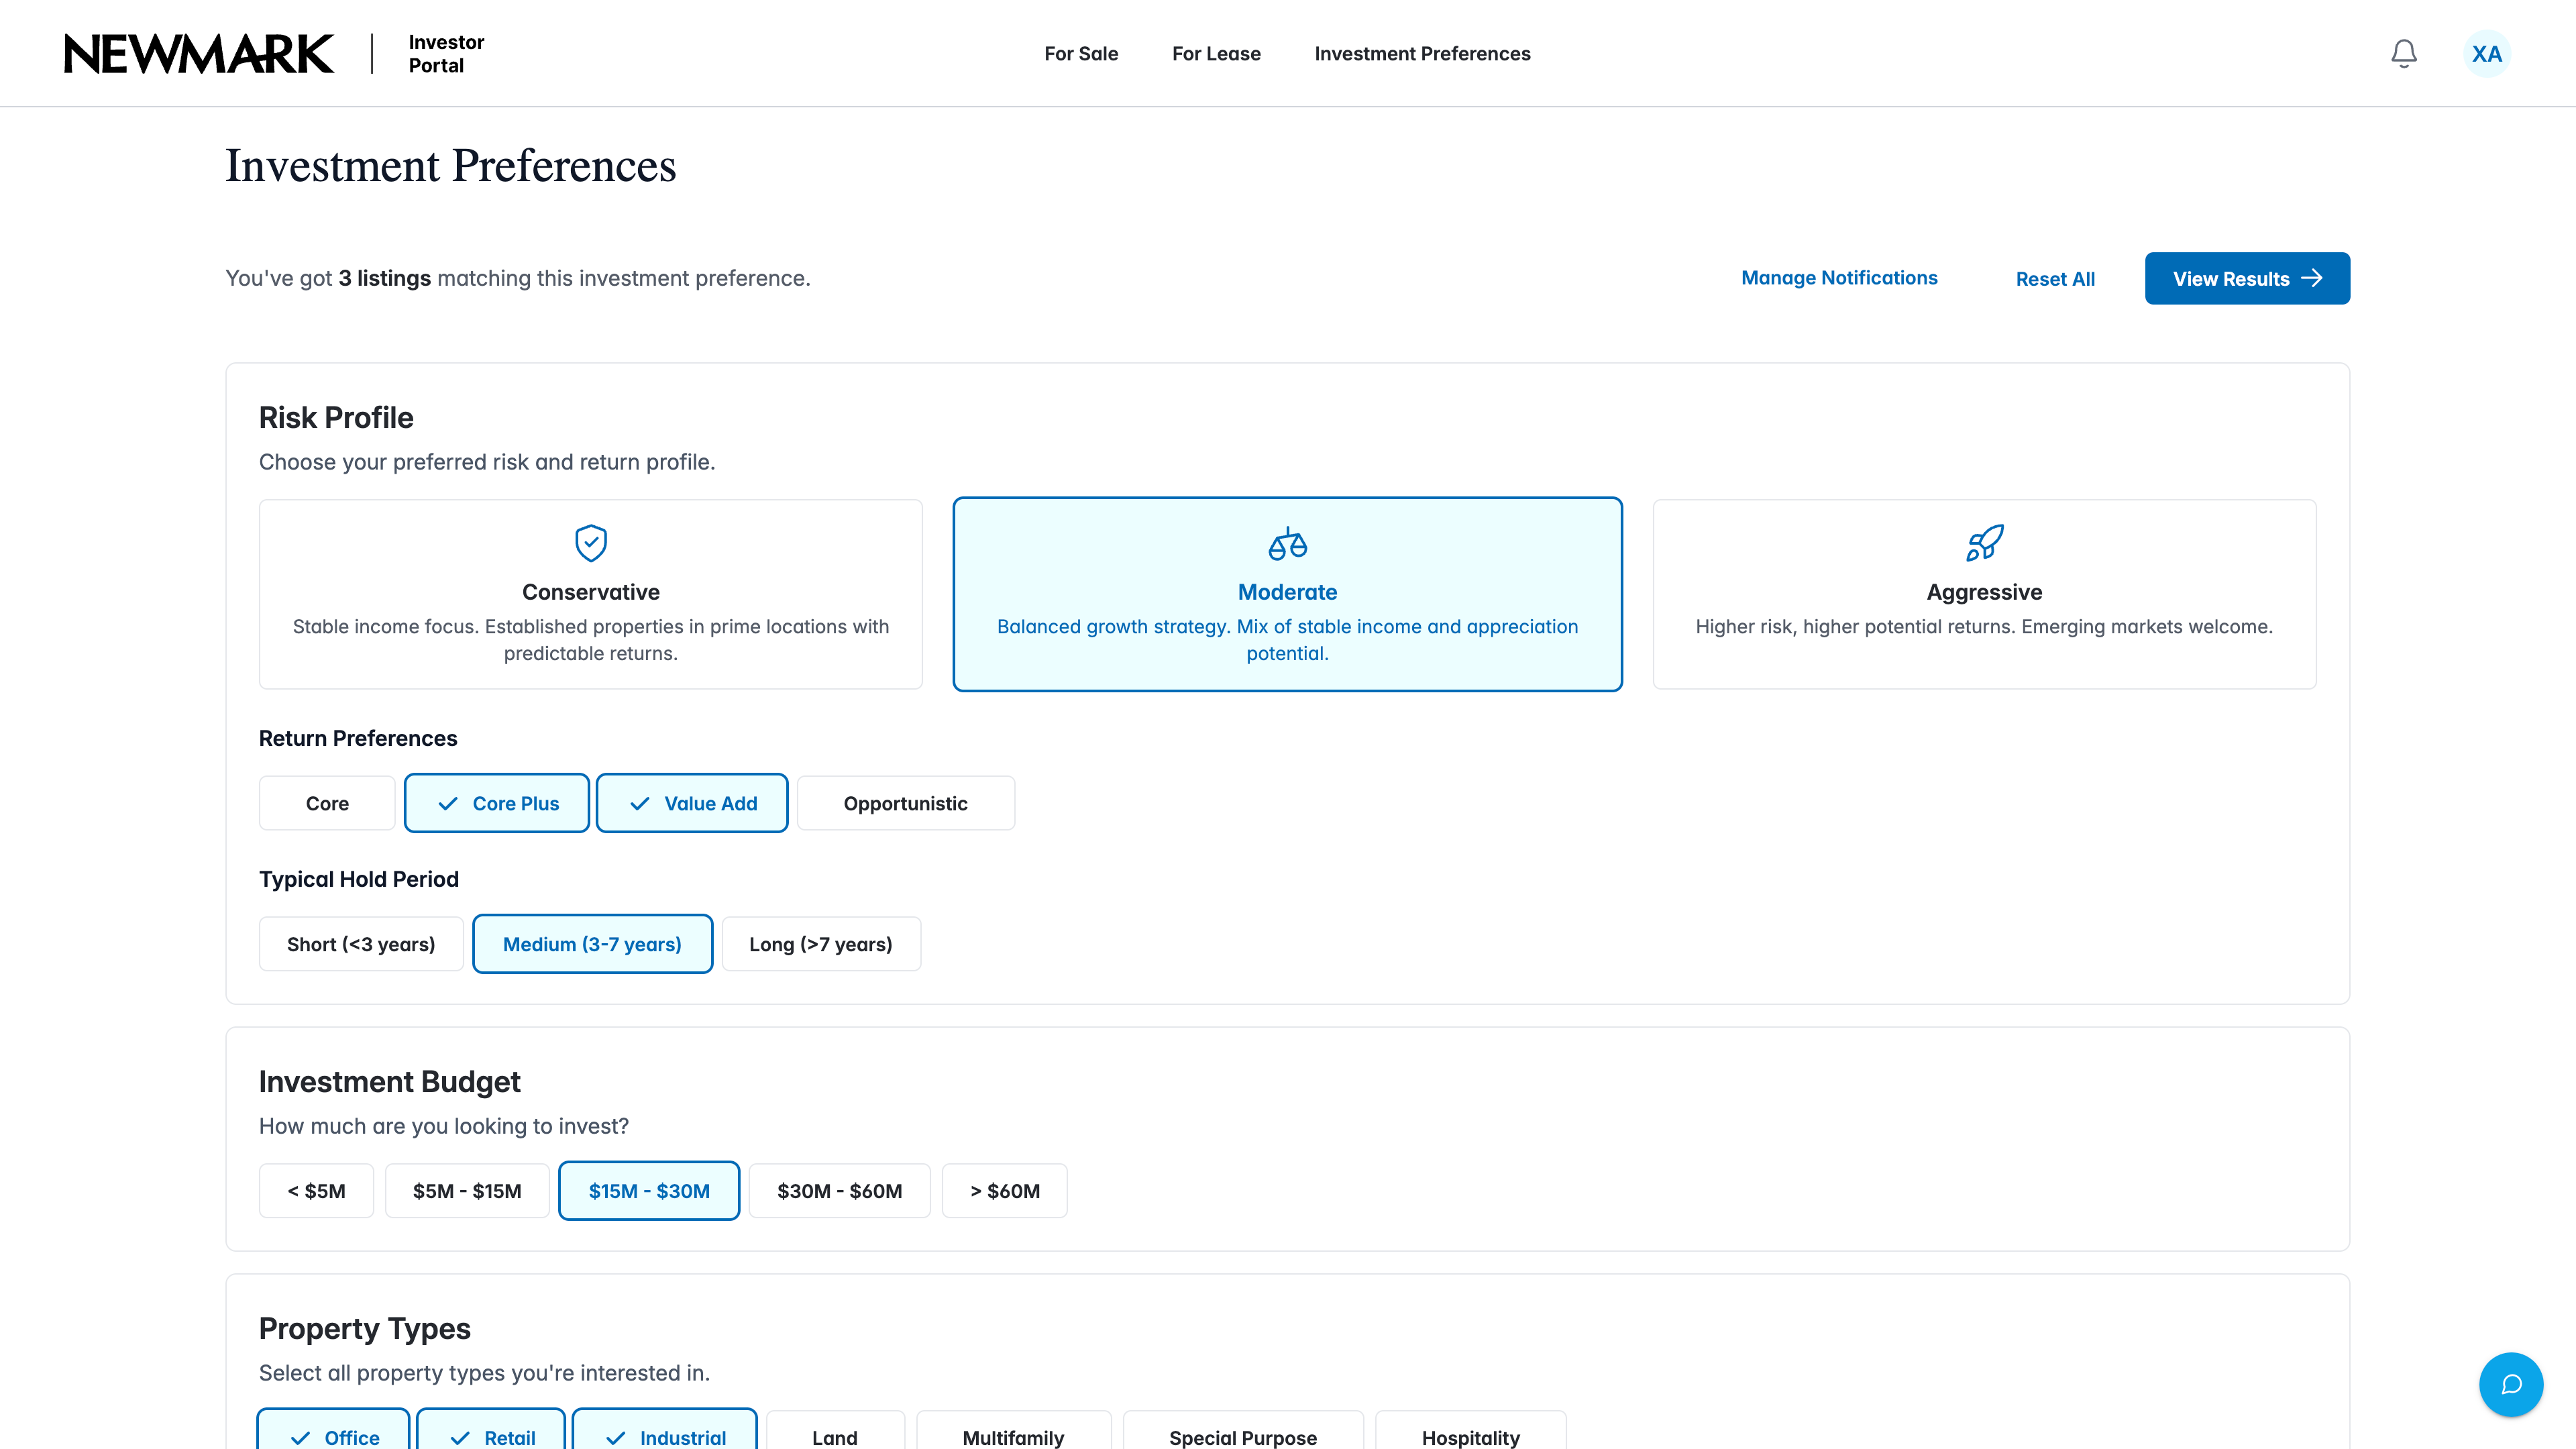
Task: Select the Long (>7 years) hold period
Action: pyautogui.click(x=821, y=944)
